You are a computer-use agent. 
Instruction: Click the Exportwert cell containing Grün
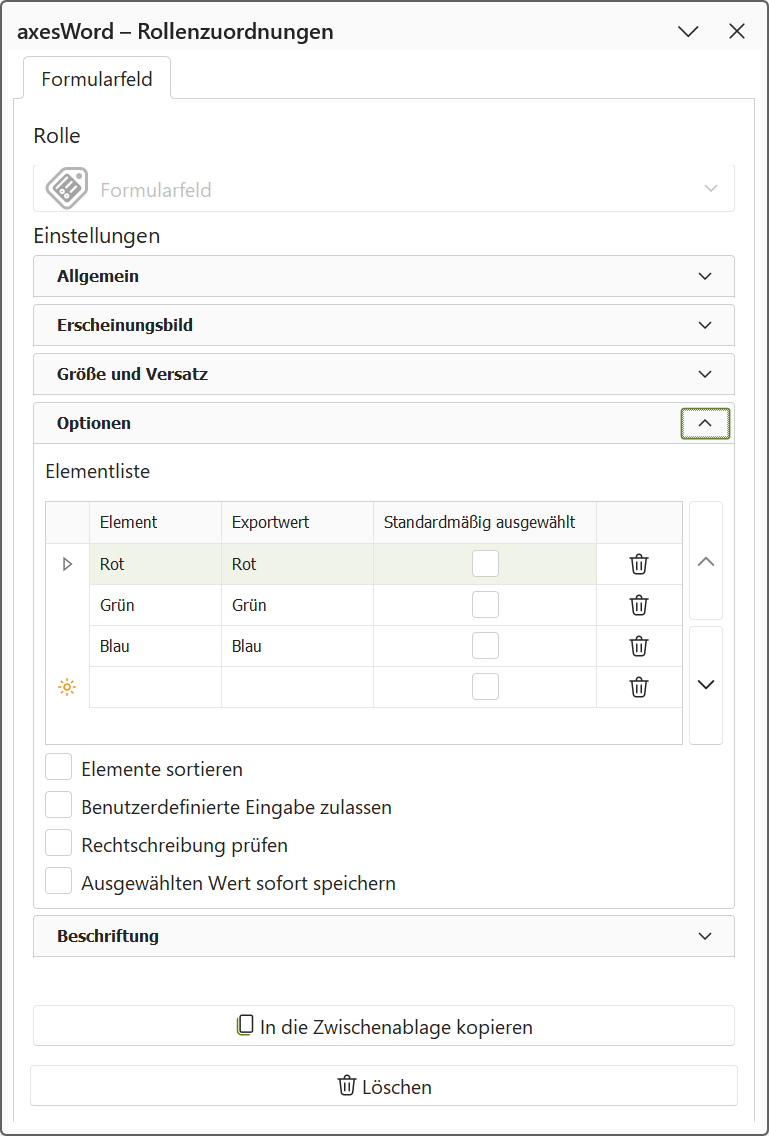pos(297,605)
